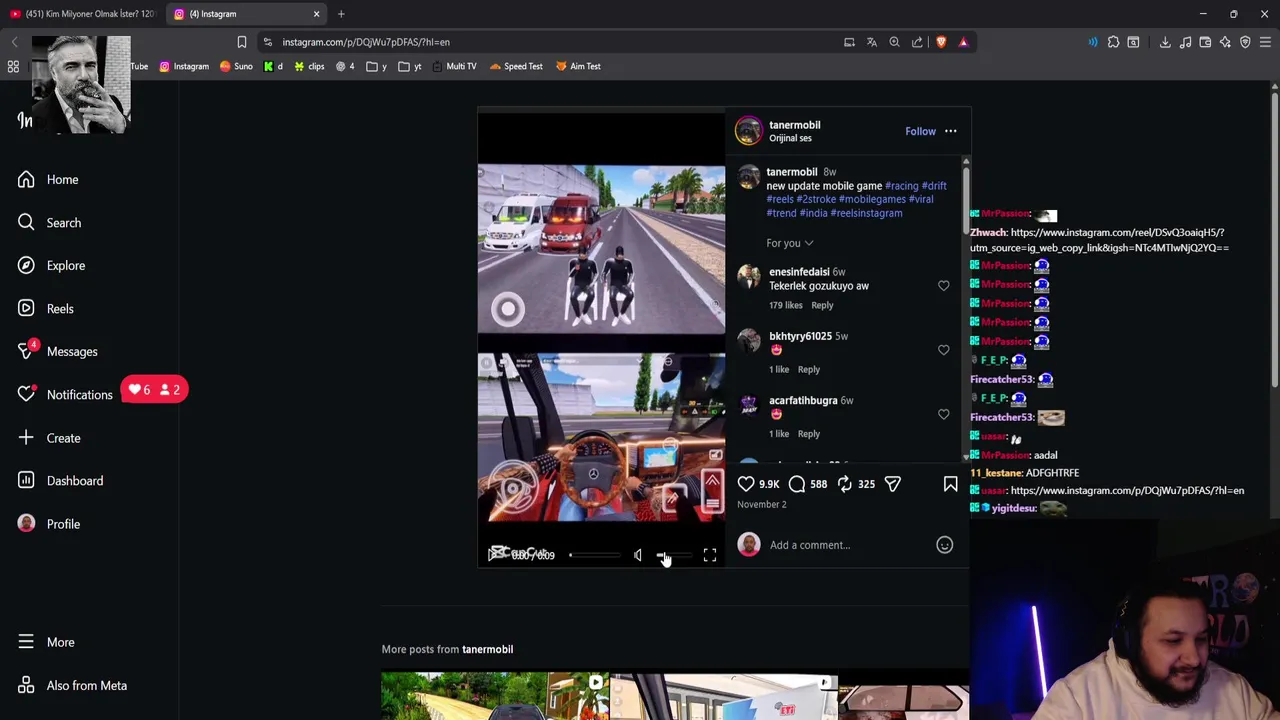
Task: Open the emoji picker for comments
Action: point(944,545)
